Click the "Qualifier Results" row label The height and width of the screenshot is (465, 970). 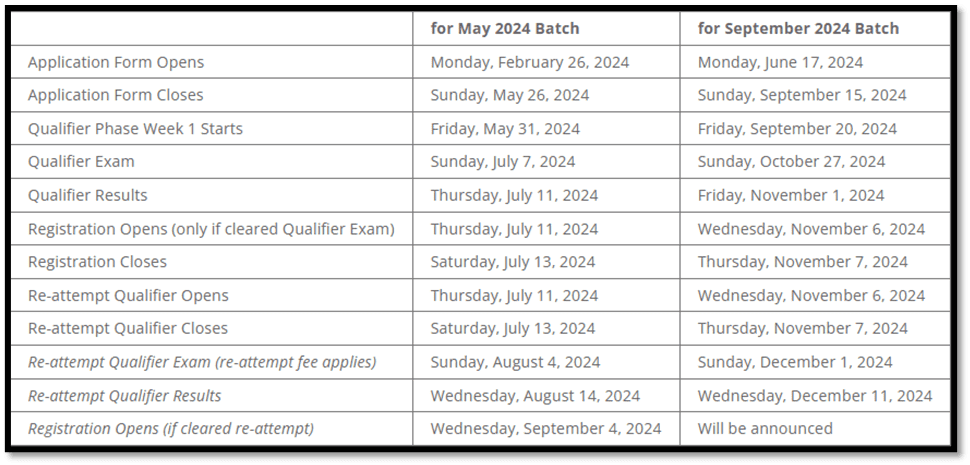[x=88, y=195]
